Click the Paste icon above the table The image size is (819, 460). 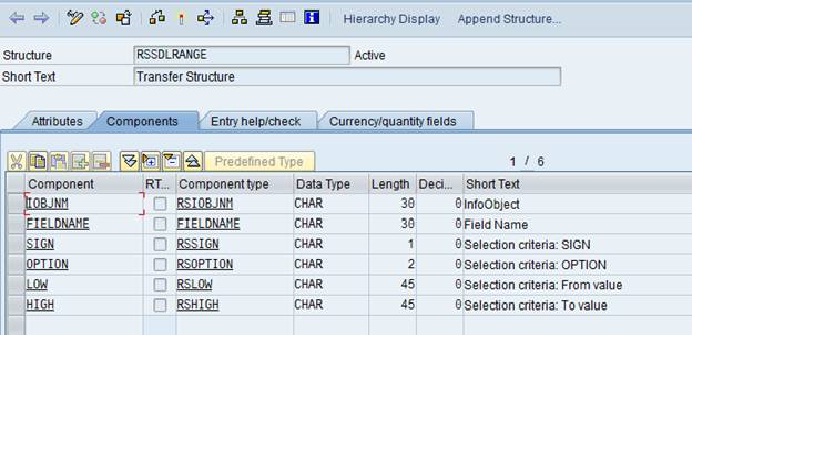[58, 161]
